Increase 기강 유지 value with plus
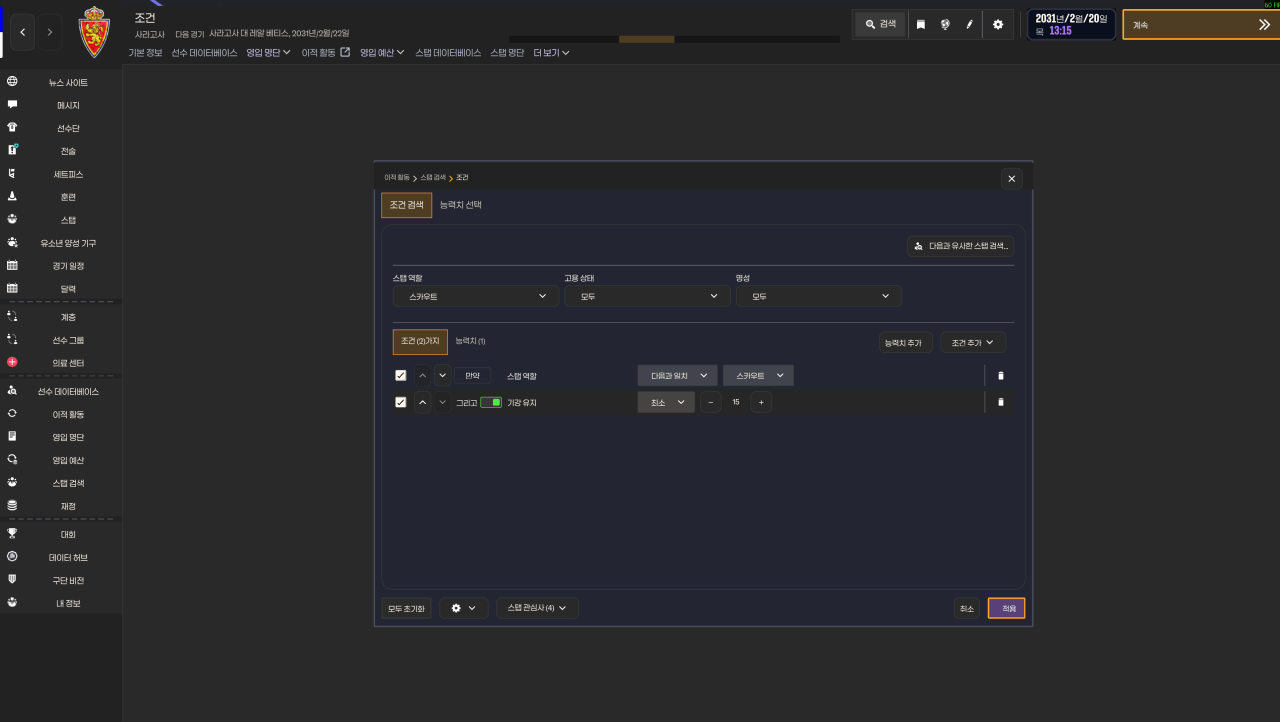1280x722 pixels. tap(761, 402)
